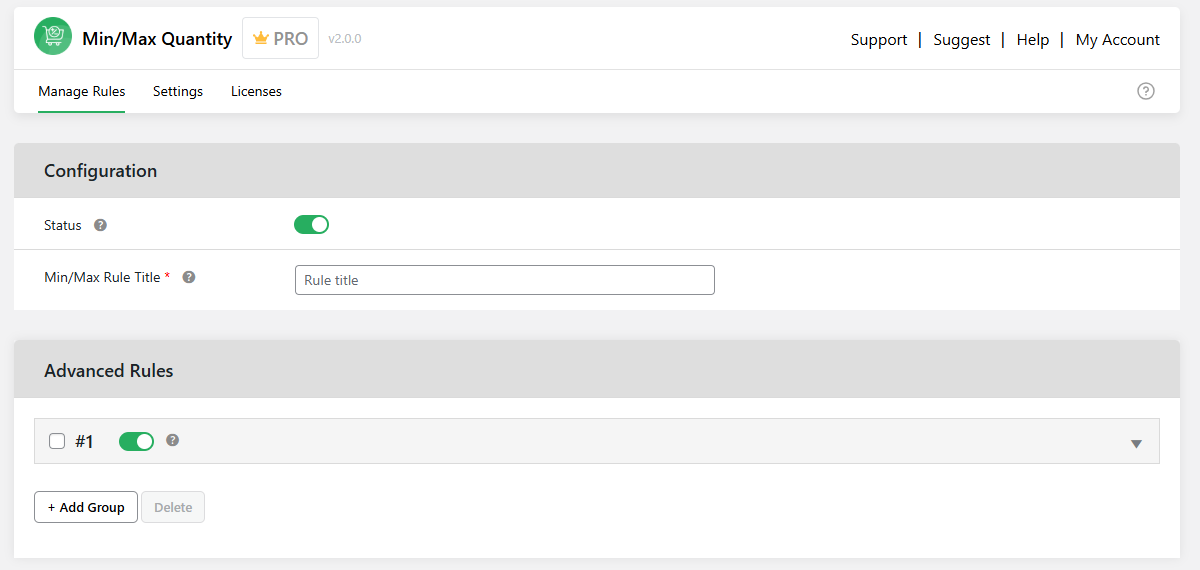The image size is (1200, 570).
Task: Expand group #1 with the arrow
Action: pyautogui.click(x=1136, y=443)
